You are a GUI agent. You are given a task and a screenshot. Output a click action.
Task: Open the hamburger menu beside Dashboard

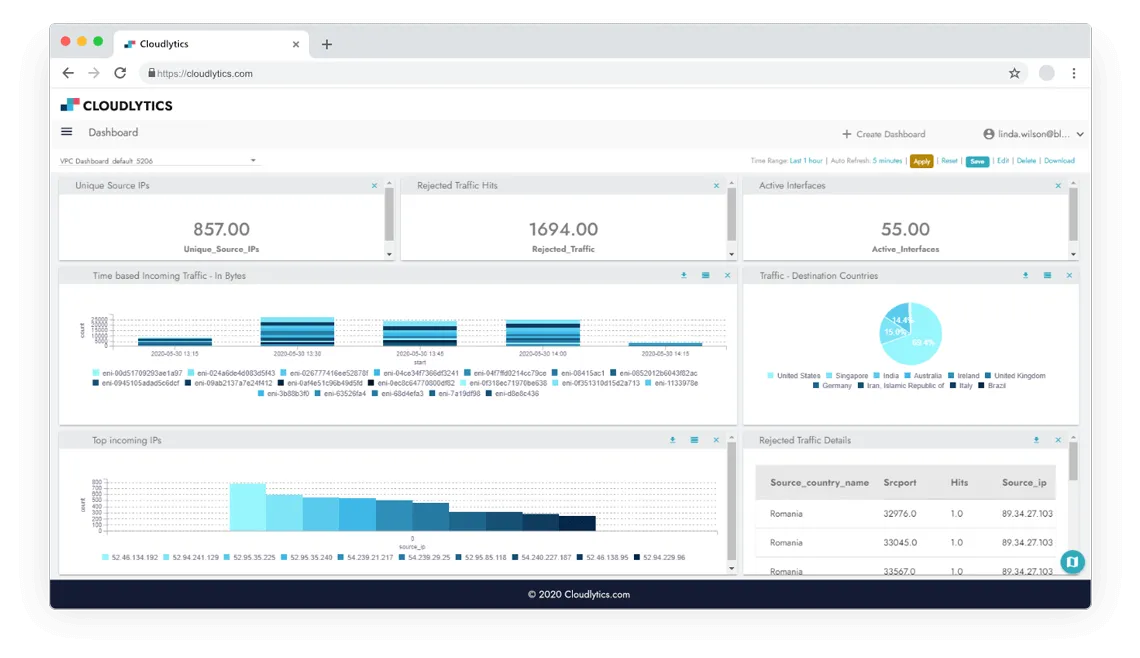(x=66, y=131)
